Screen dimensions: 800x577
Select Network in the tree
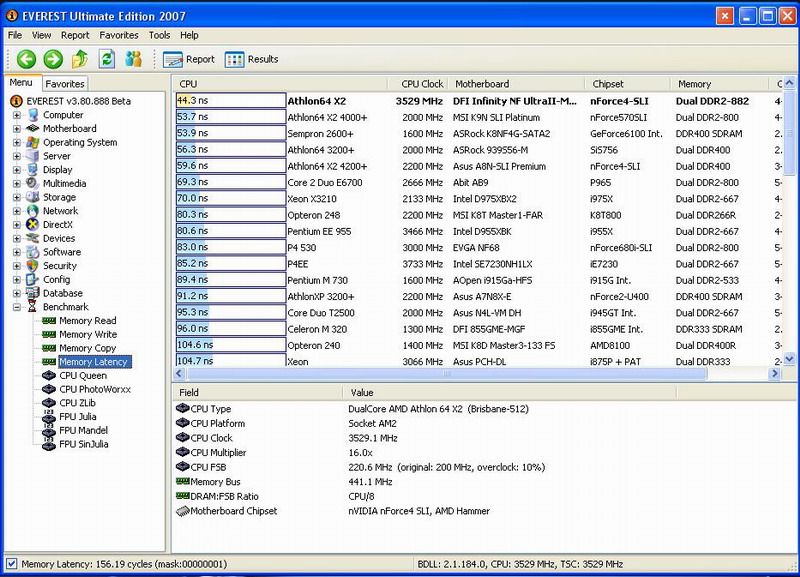click(x=60, y=211)
